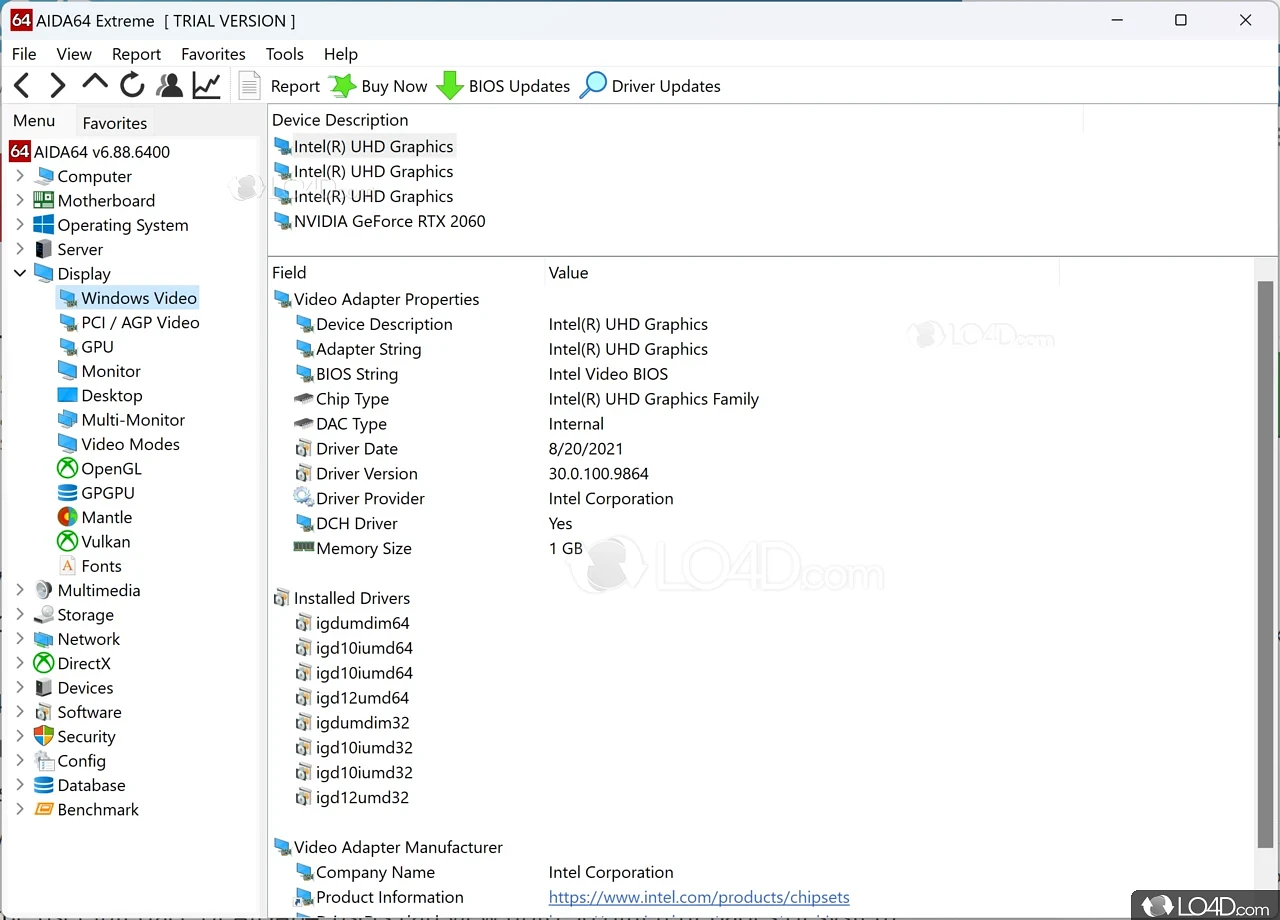This screenshot has width=1280, height=920.
Task: Click Buy Now in the toolbar
Action: 379,86
